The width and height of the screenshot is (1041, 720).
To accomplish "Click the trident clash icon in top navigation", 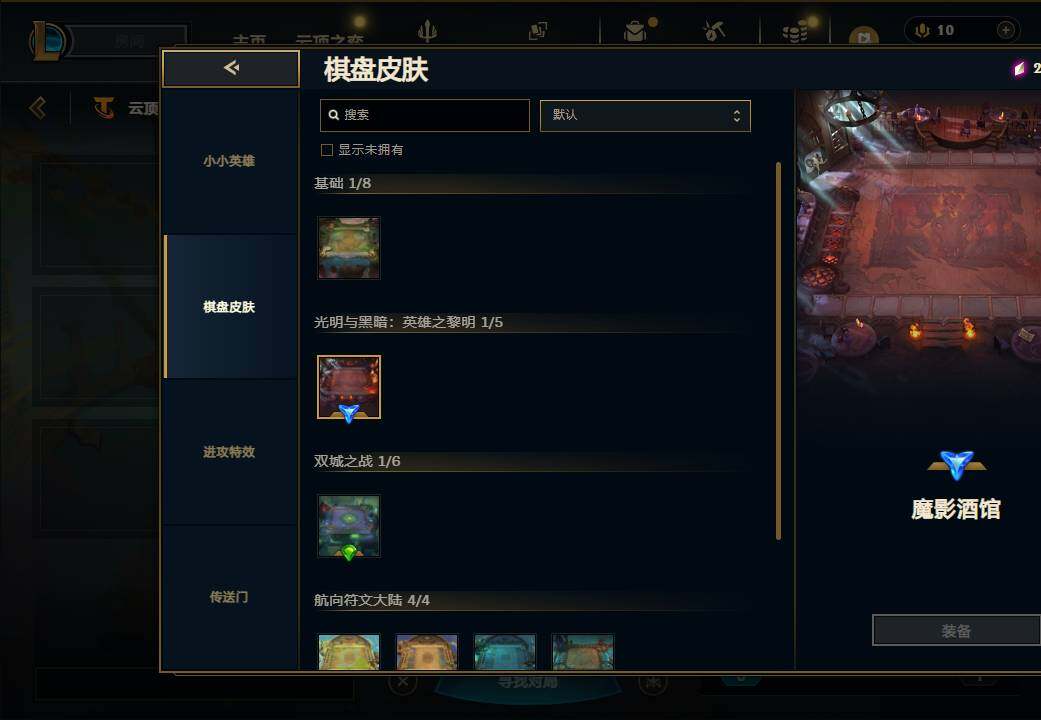I will click(x=428, y=31).
